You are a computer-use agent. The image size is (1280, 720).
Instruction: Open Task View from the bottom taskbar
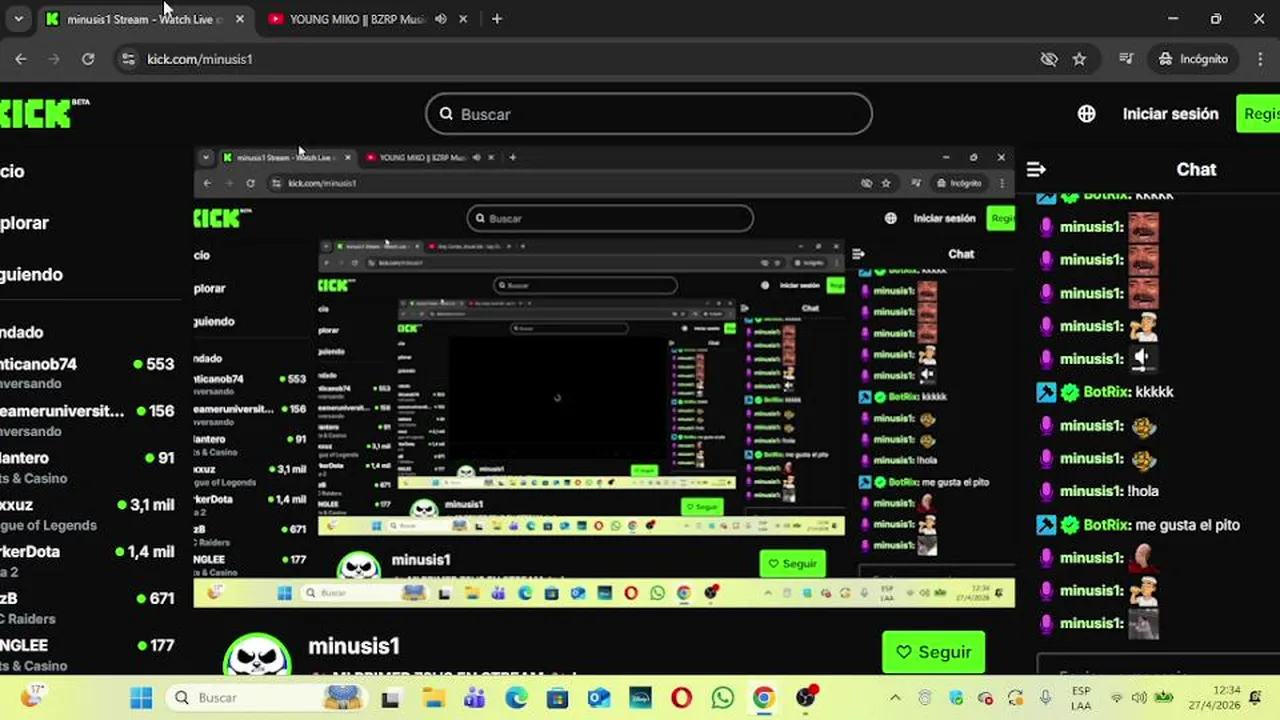390,698
